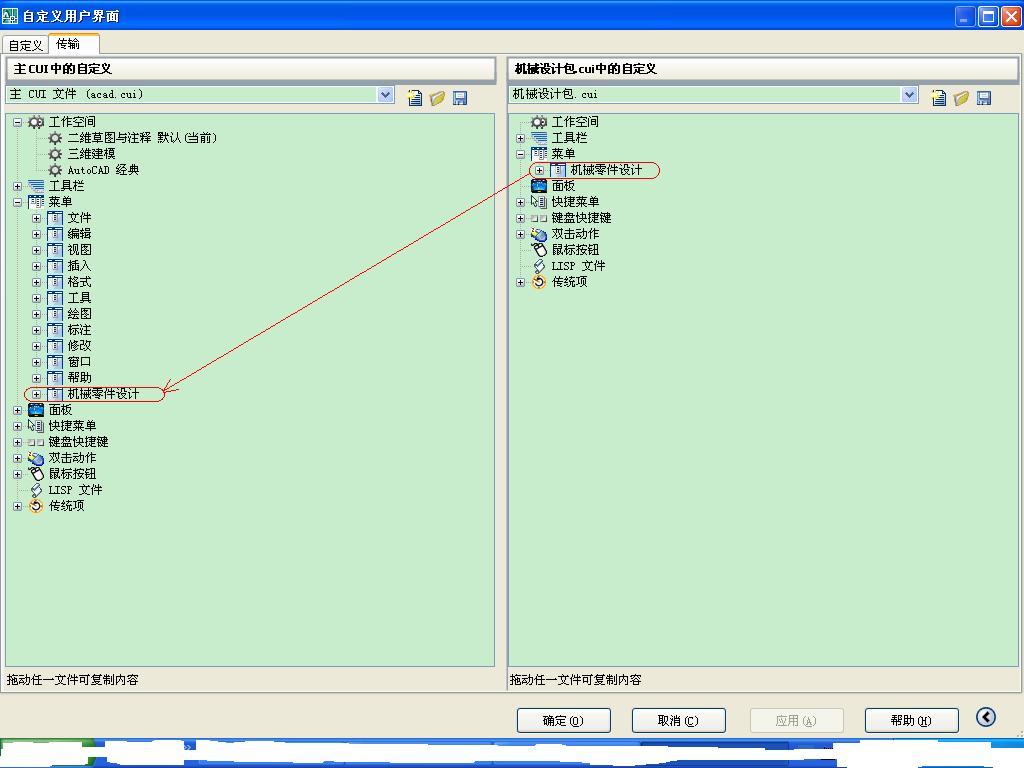Screen dimensions: 1024x768
Task: Click the 取消(C) button
Action: (x=679, y=720)
